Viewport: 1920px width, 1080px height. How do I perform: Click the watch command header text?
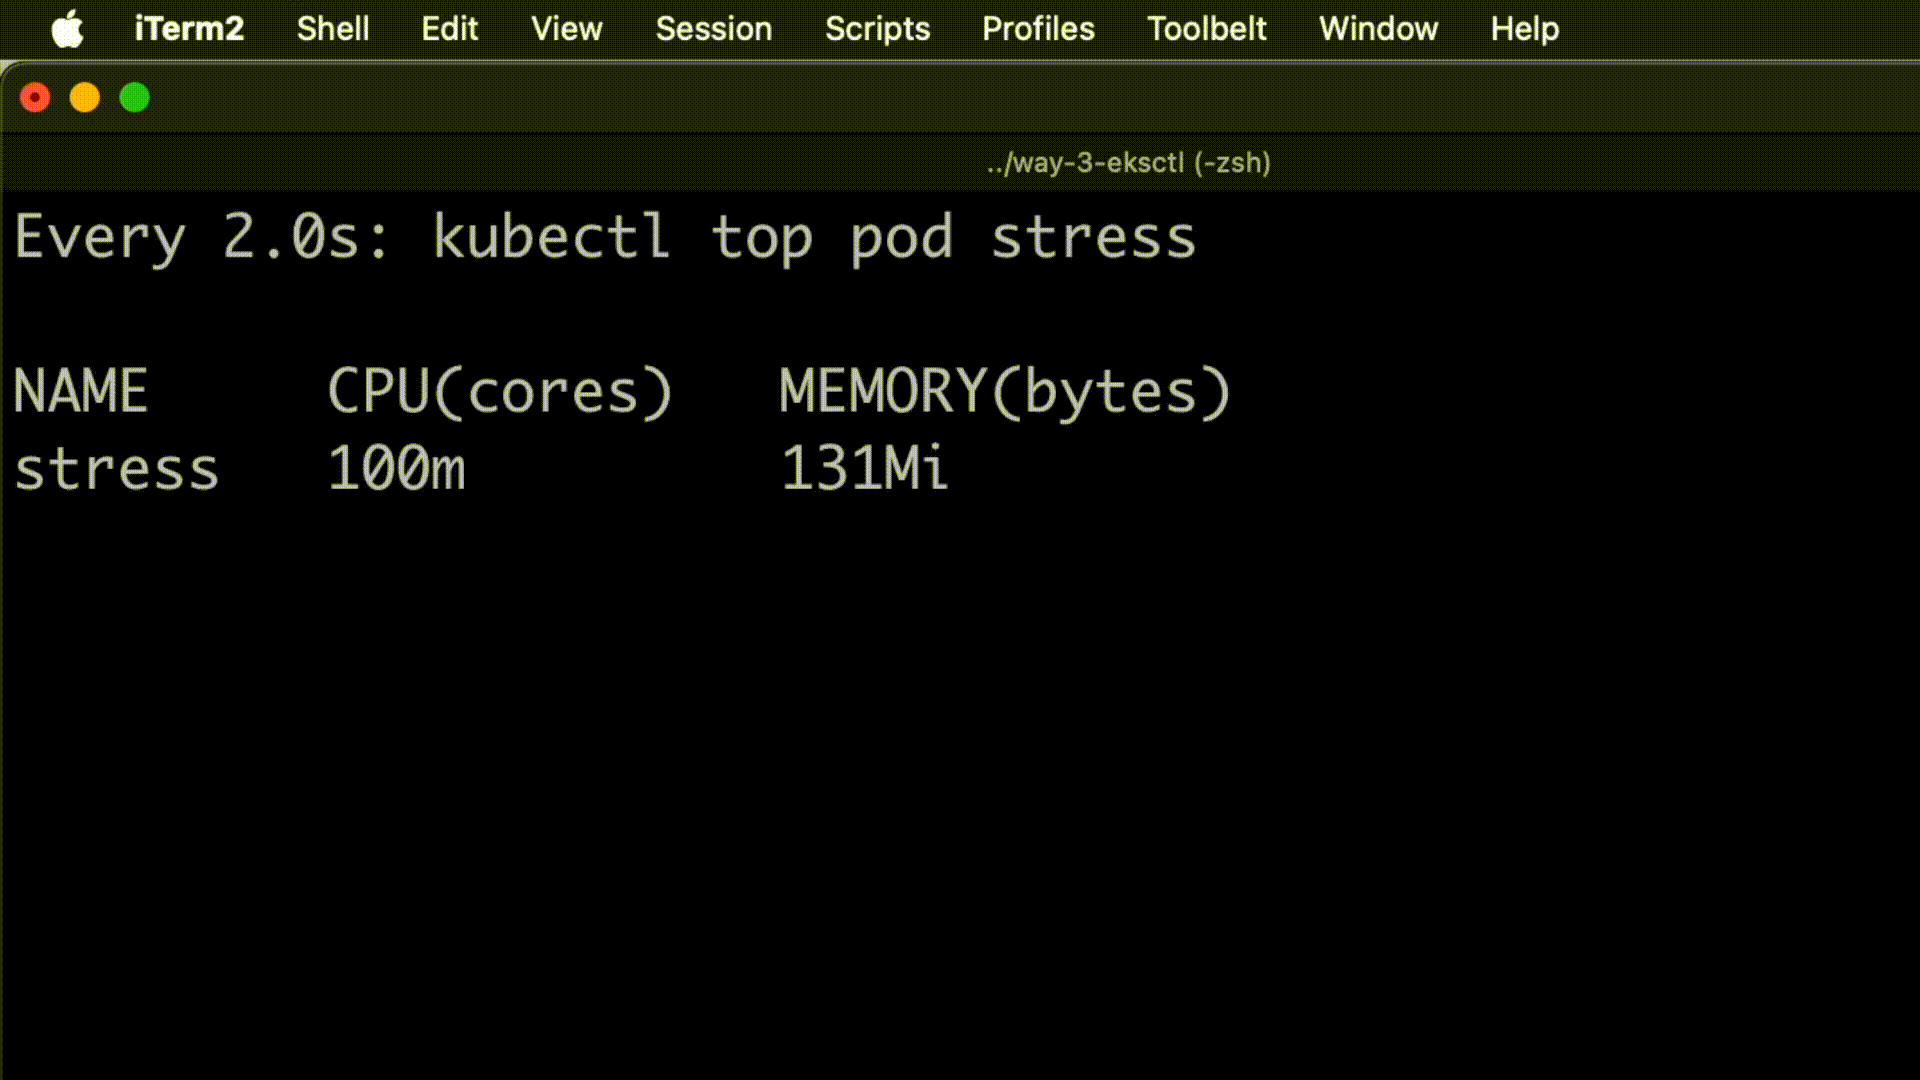604,239
